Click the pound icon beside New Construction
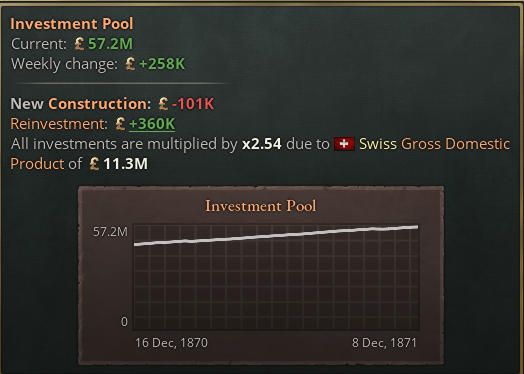The height and width of the screenshot is (374, 524). [163, 104]
